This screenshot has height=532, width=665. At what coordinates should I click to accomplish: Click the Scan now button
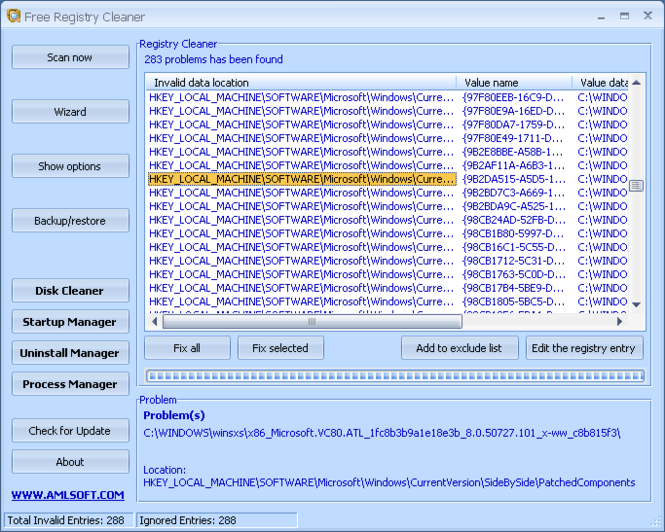(x=70, y=57)
